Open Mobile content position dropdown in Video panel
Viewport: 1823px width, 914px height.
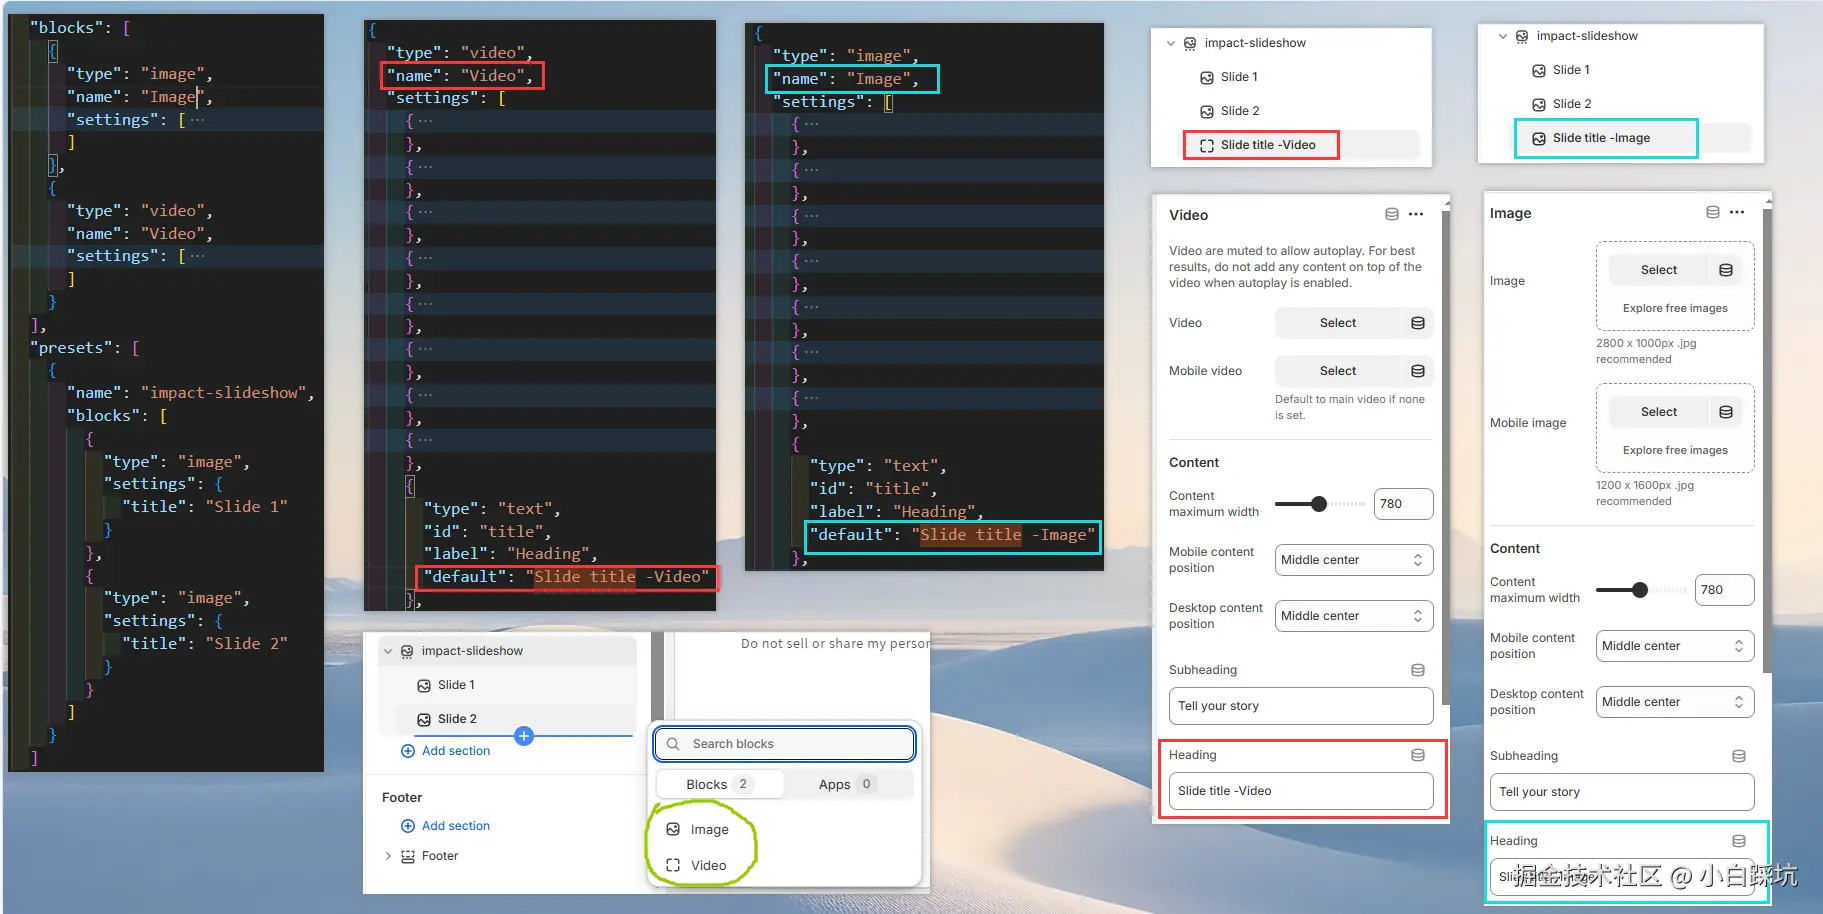point(1354,560)
